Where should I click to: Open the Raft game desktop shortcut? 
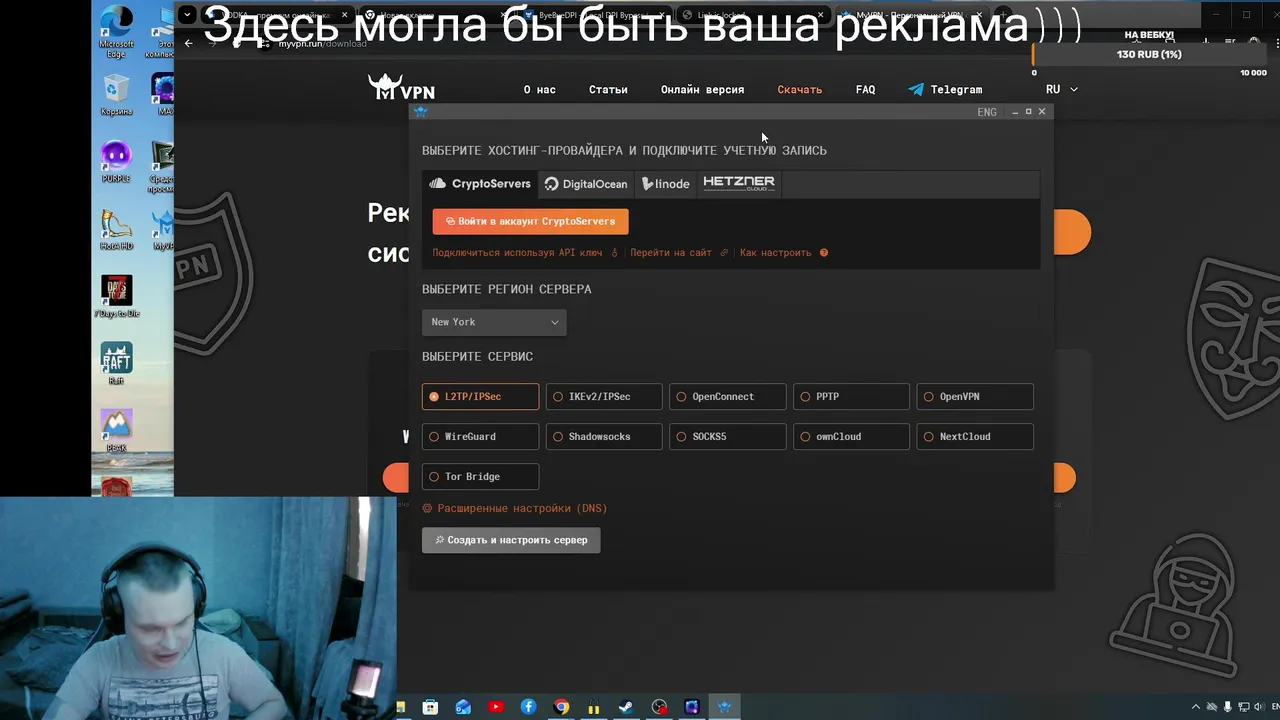tap(116, 364)
